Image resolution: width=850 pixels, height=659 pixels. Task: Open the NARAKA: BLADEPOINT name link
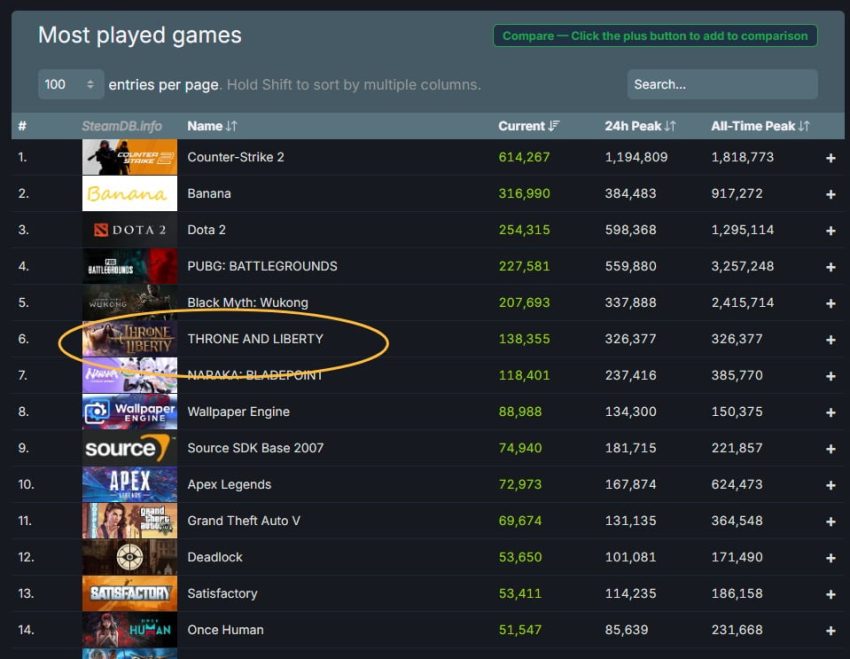pos(254,375)
